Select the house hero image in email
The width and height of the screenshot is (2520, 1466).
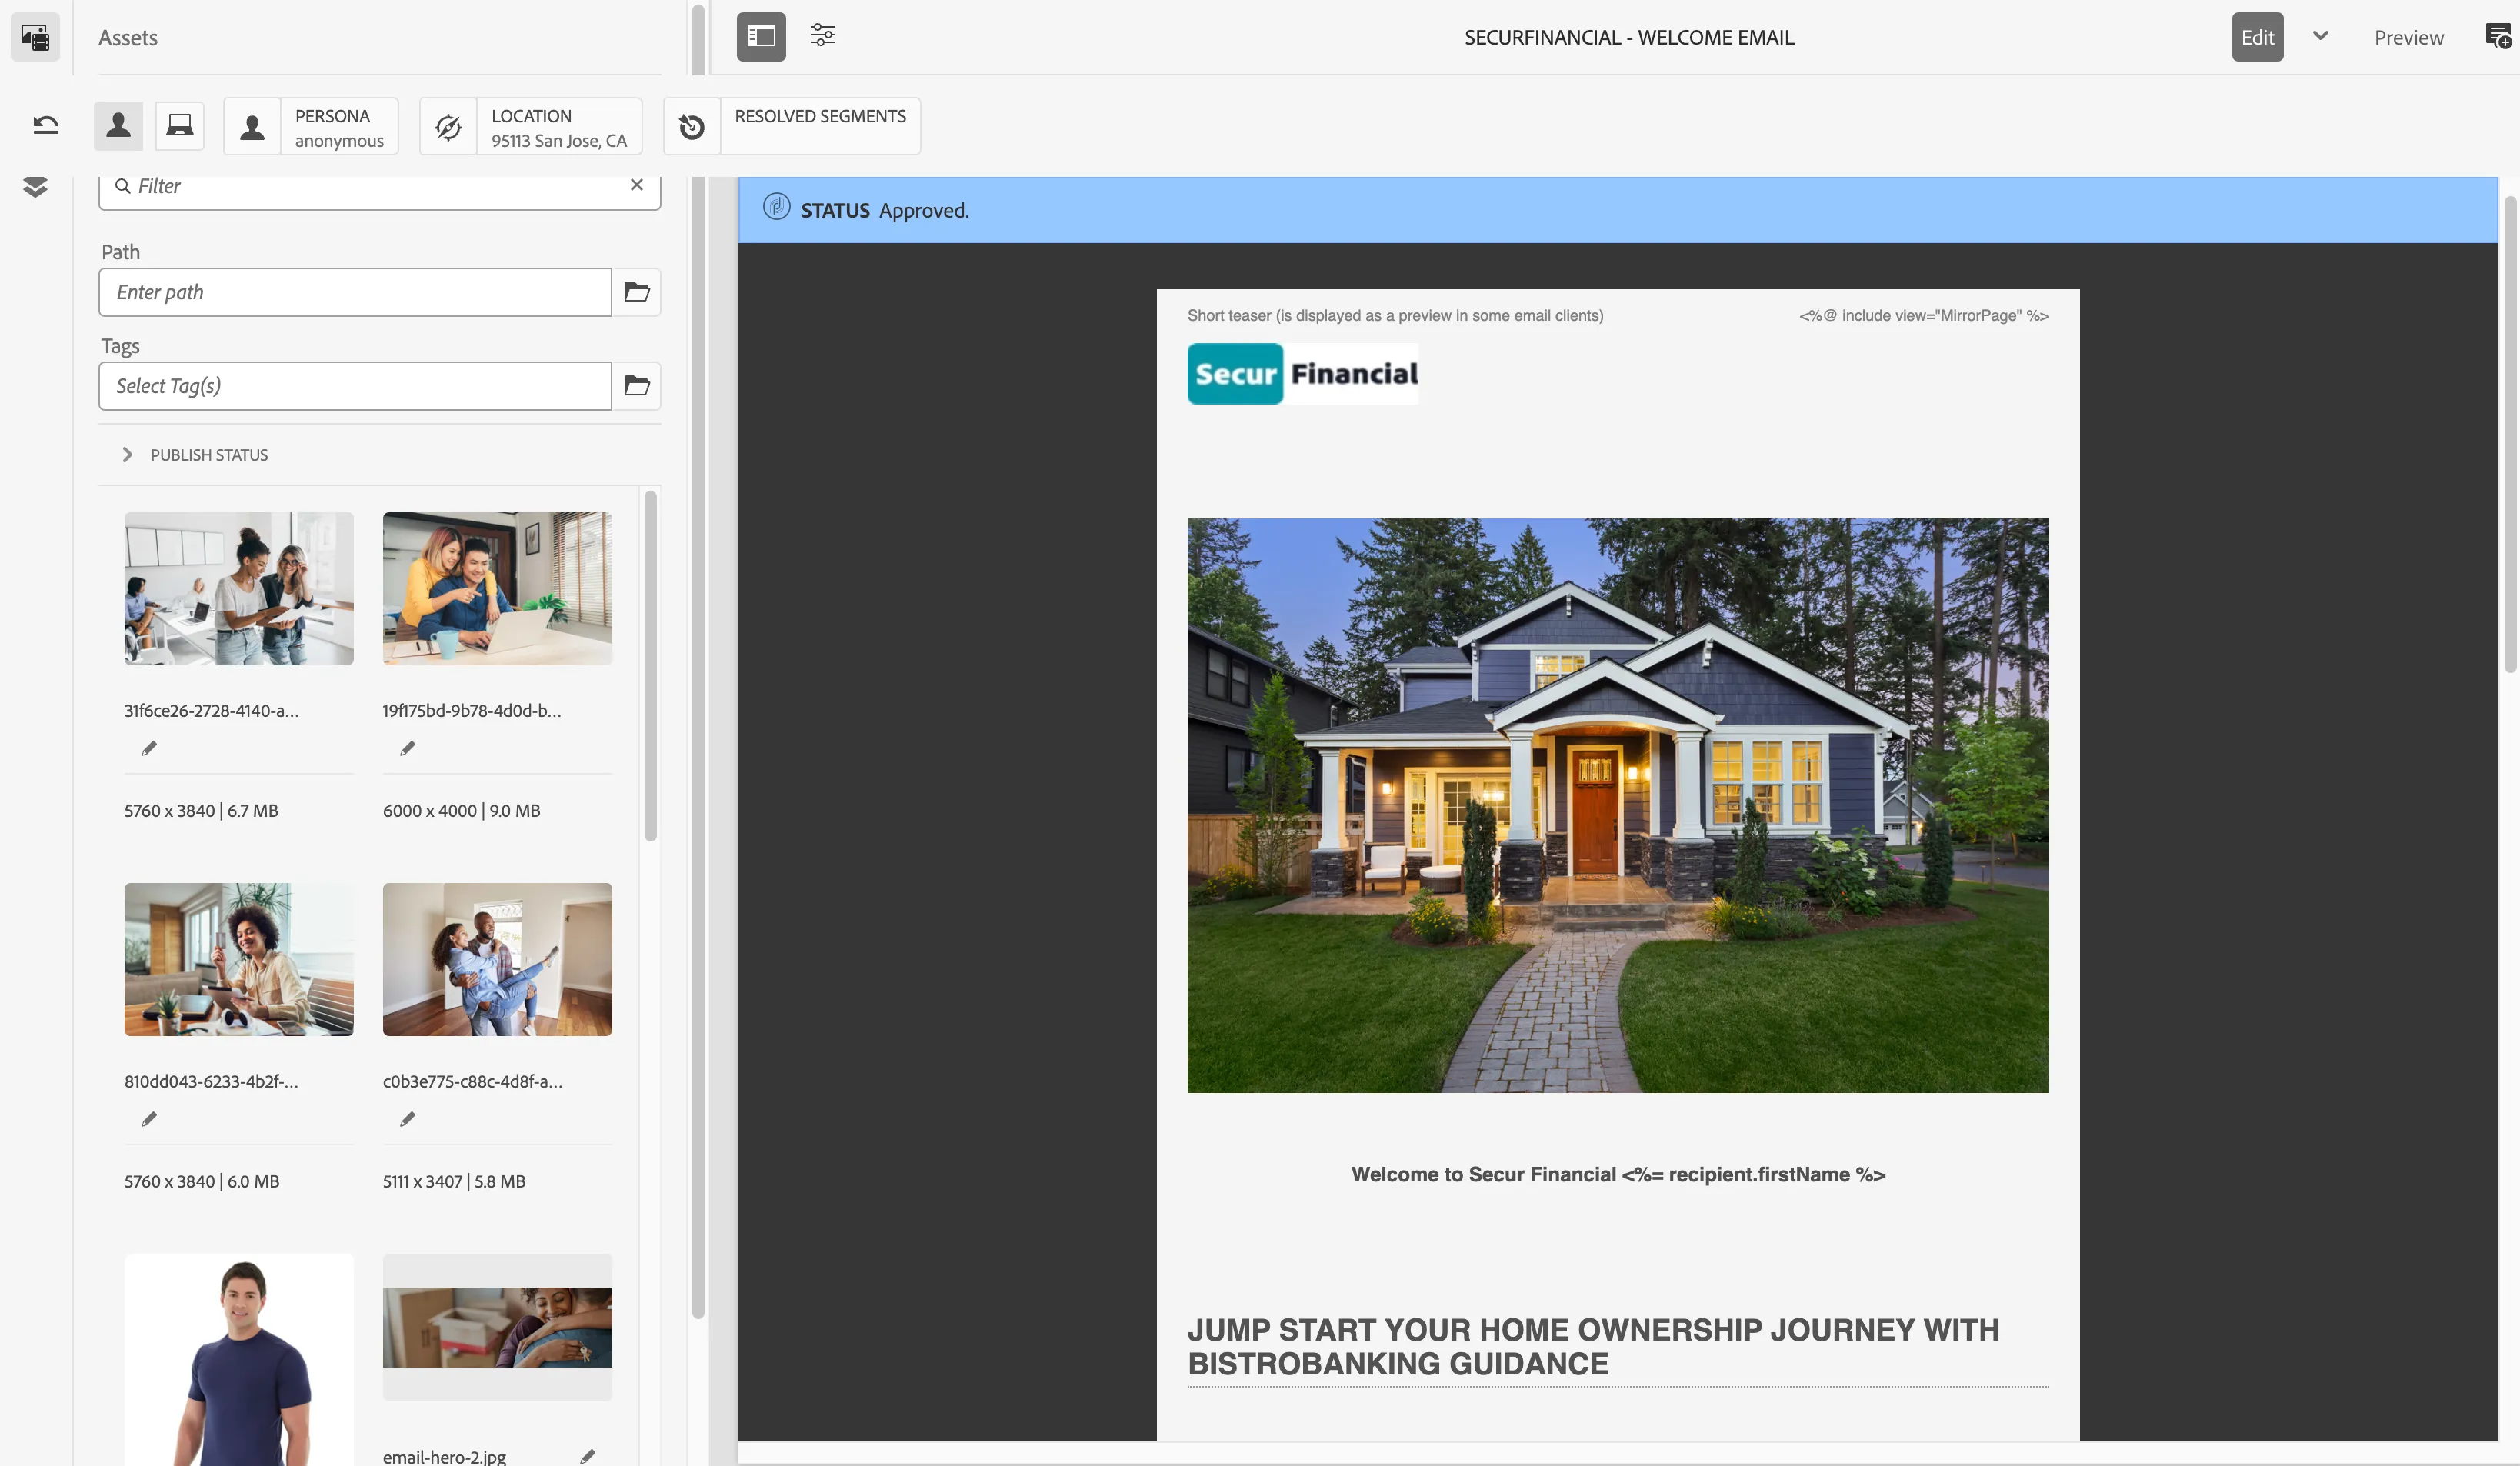point(1617,805)
